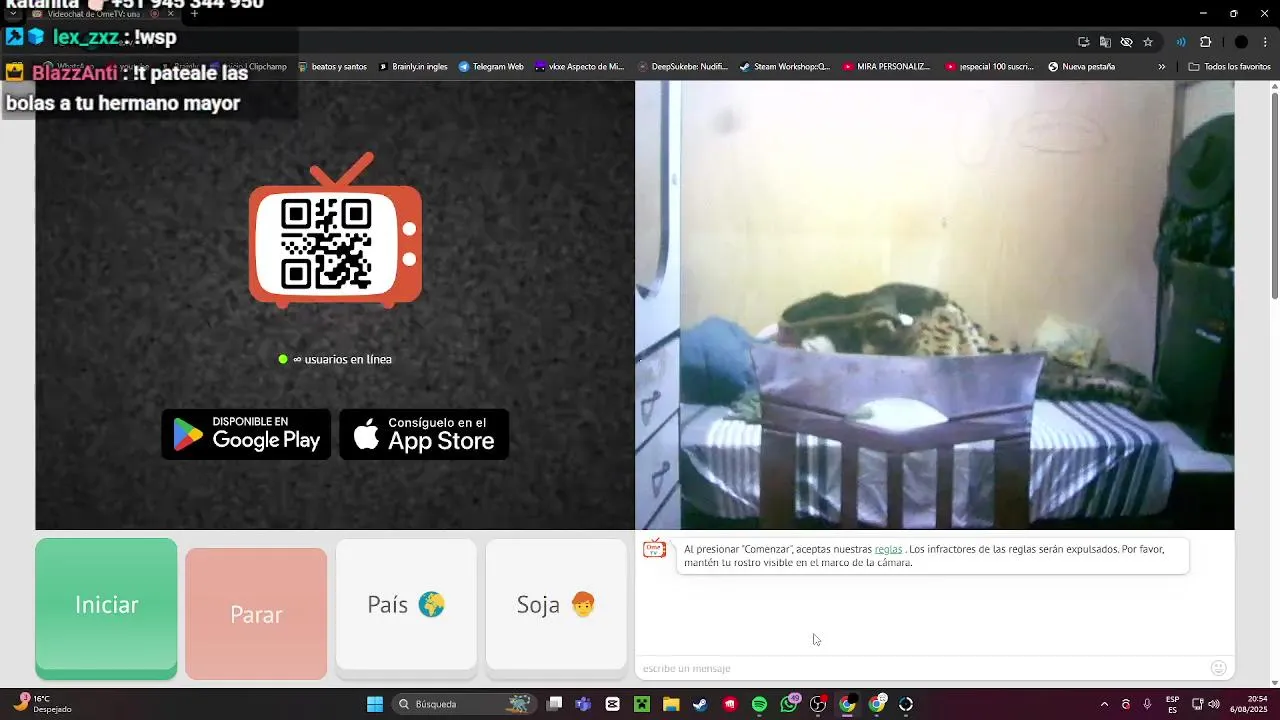
Task: Click the App Store download badge
Action: click(424, 434)
